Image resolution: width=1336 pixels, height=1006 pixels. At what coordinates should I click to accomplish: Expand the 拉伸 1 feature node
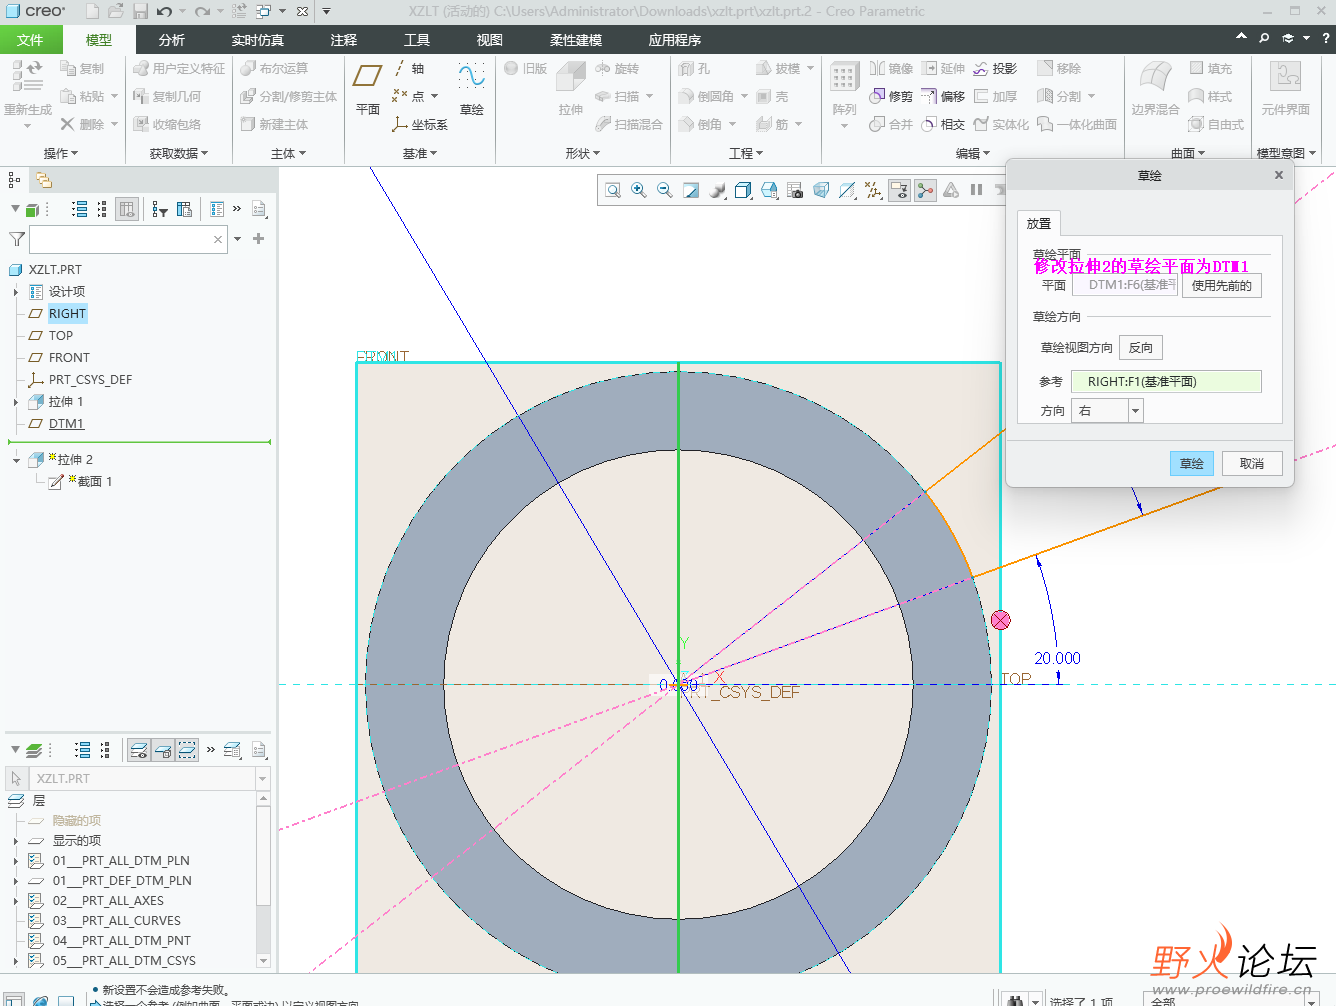(16, 402)
